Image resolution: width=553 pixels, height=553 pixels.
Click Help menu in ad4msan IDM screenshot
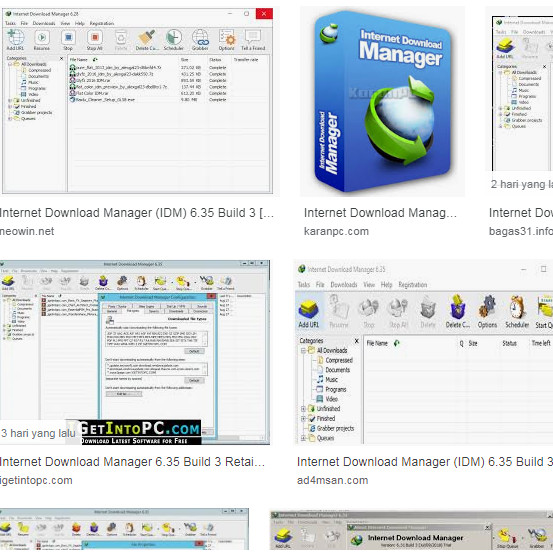tap(387, 284)
